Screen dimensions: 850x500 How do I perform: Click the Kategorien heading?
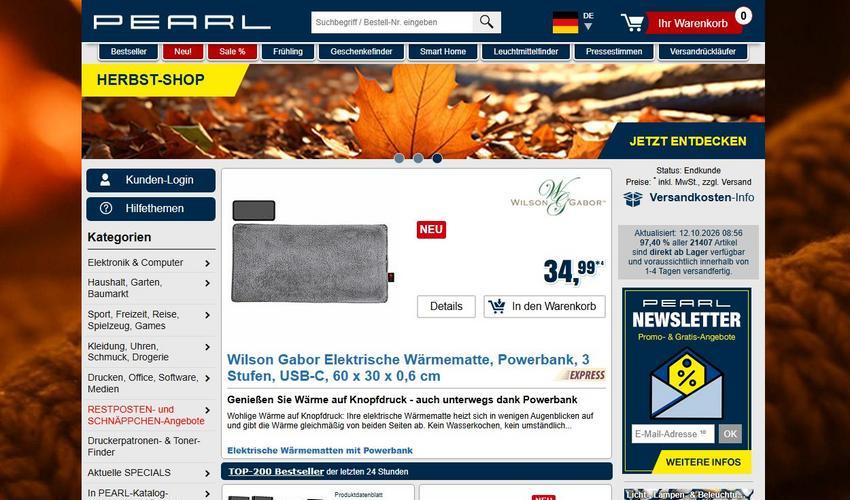[x=119, y=237]
